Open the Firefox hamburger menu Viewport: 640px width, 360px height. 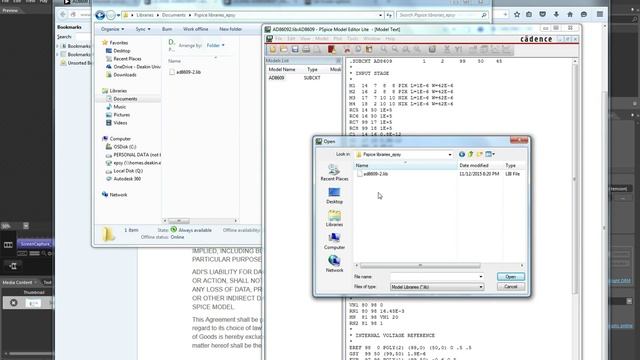[x=600, y=14]
